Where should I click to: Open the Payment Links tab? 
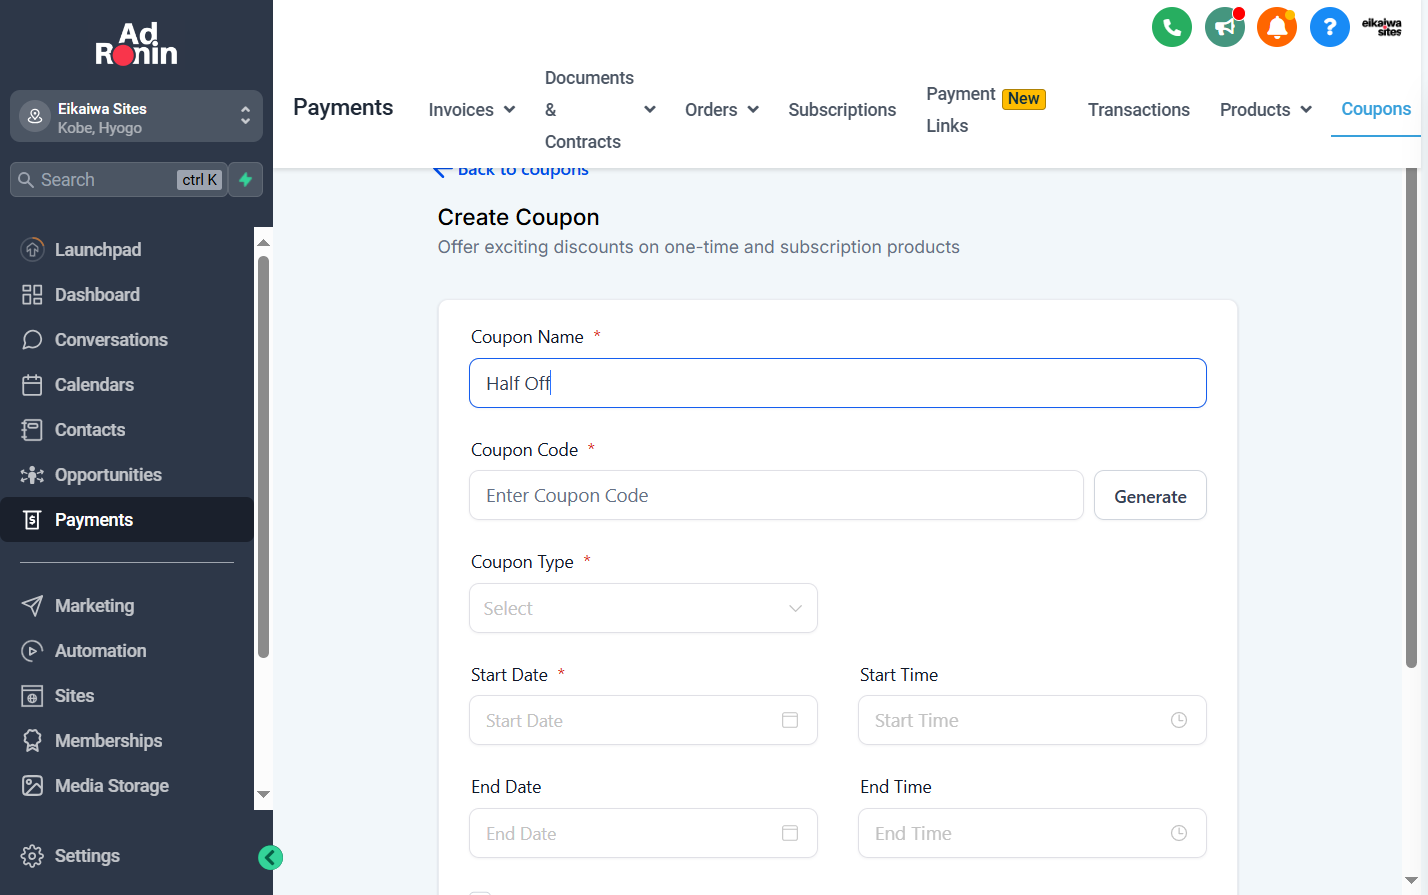(x=986, y=110)
